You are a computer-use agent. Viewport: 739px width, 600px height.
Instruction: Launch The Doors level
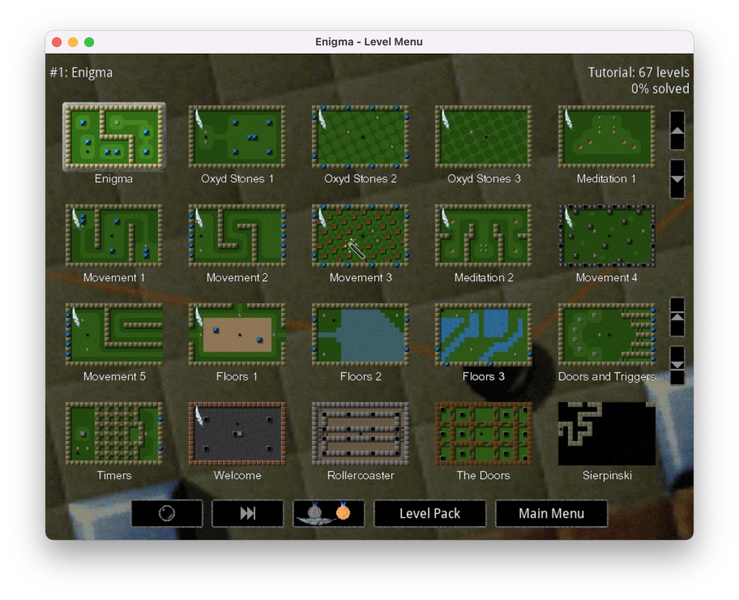point(484,434)
